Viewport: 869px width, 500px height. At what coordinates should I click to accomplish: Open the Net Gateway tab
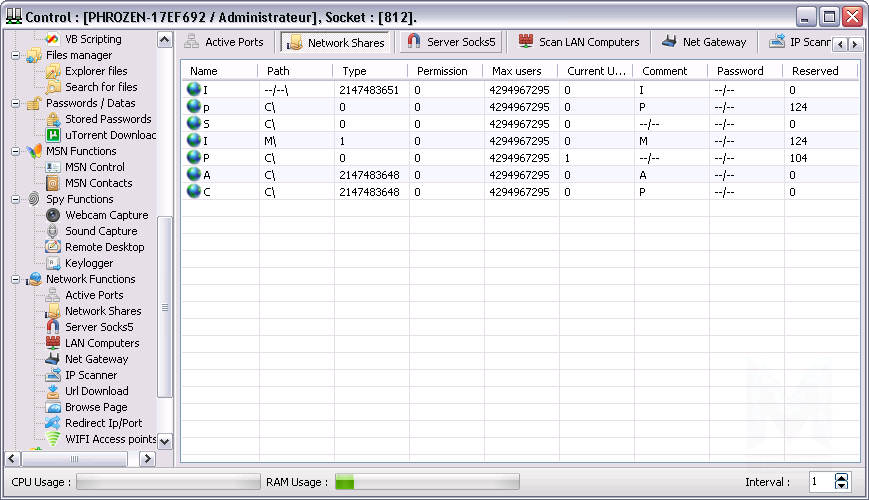[703, 42]
